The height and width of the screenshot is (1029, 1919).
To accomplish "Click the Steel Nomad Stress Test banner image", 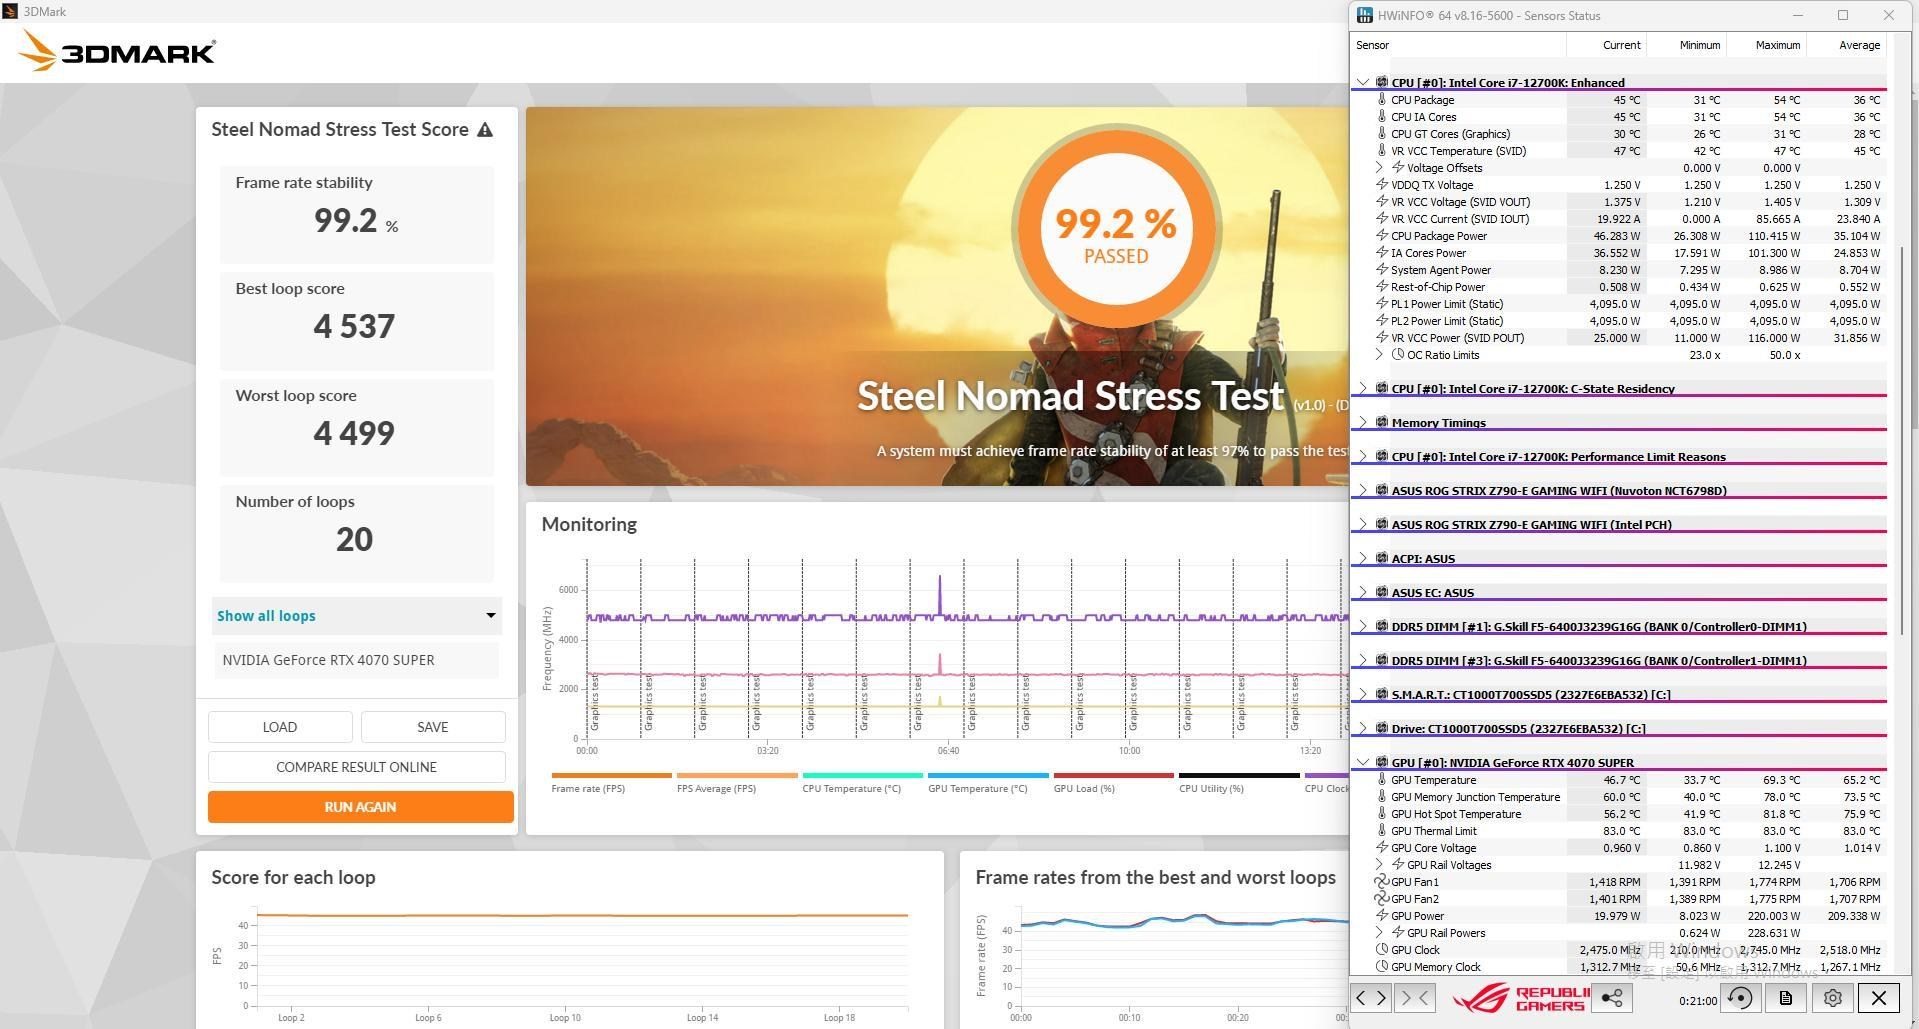I will pyautogui.click(x=937, y=296).
